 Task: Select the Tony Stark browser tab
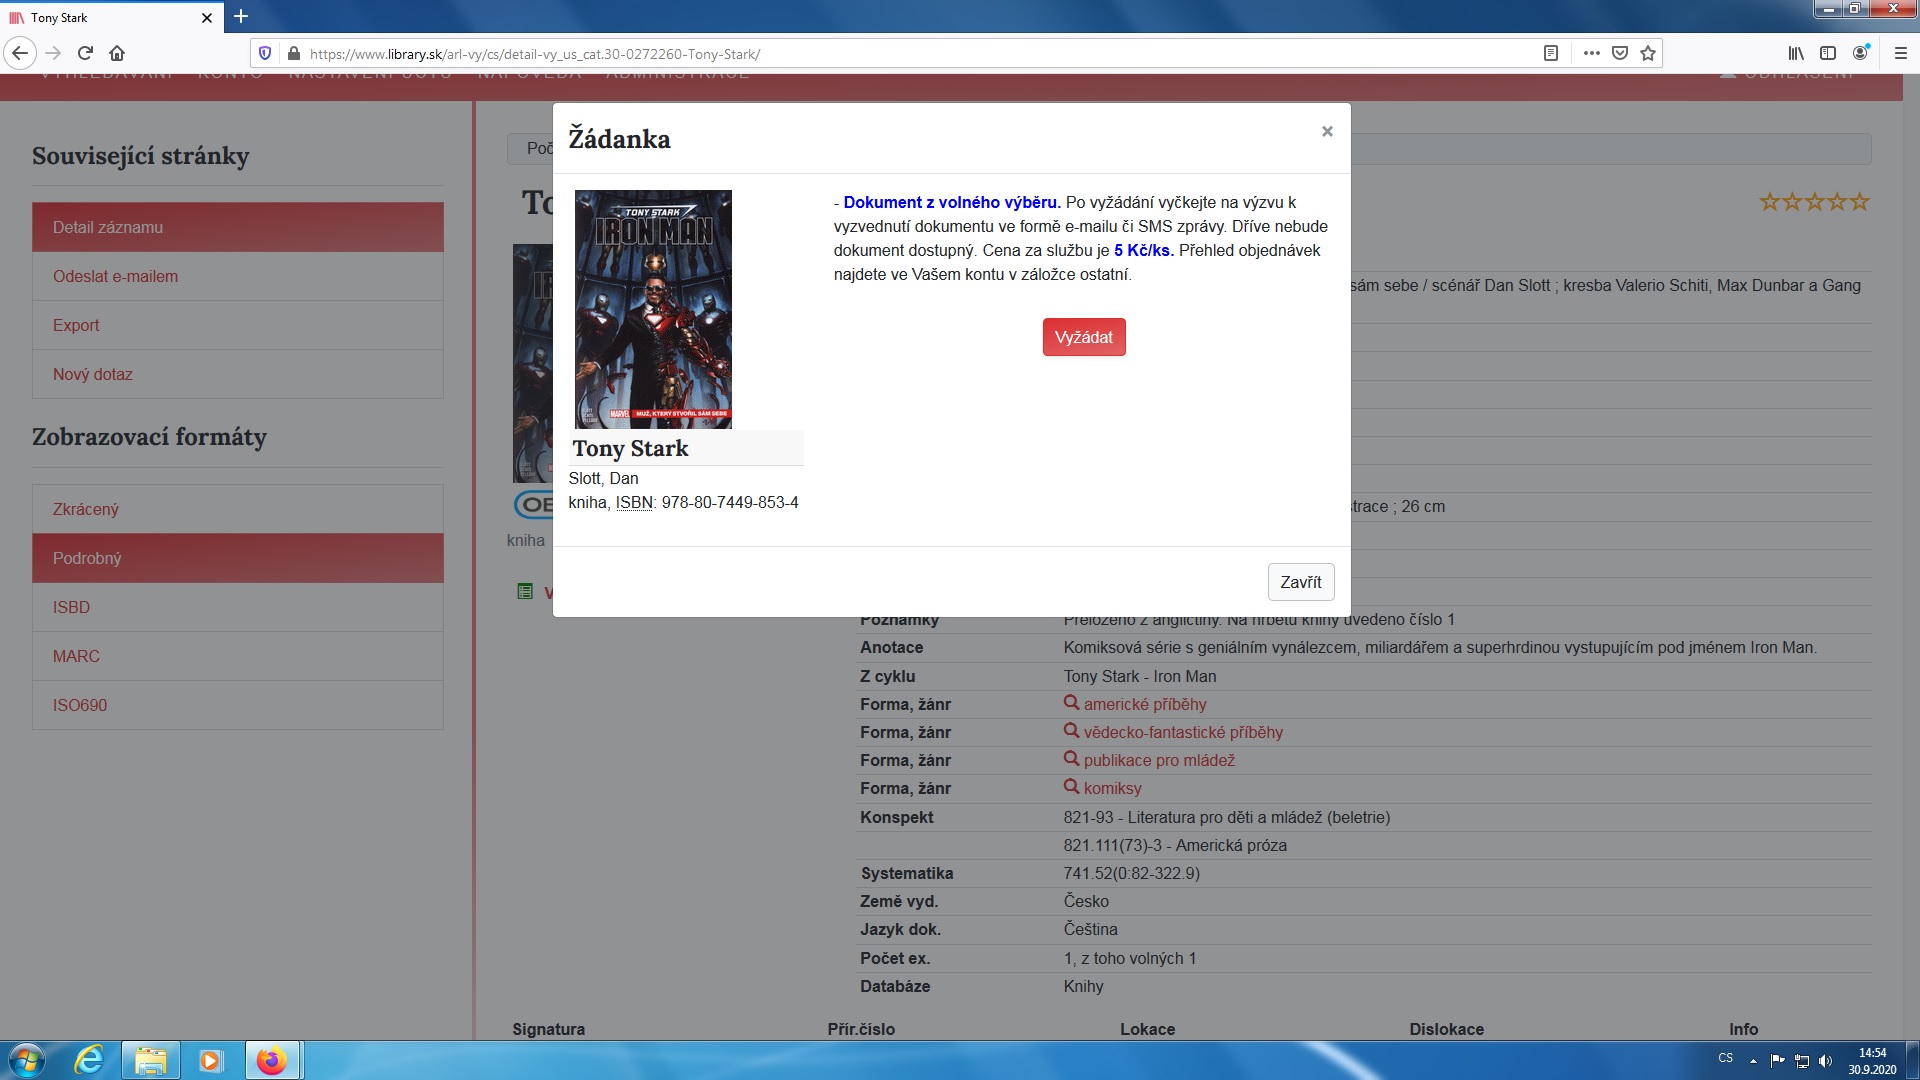(x=110, y=18)
